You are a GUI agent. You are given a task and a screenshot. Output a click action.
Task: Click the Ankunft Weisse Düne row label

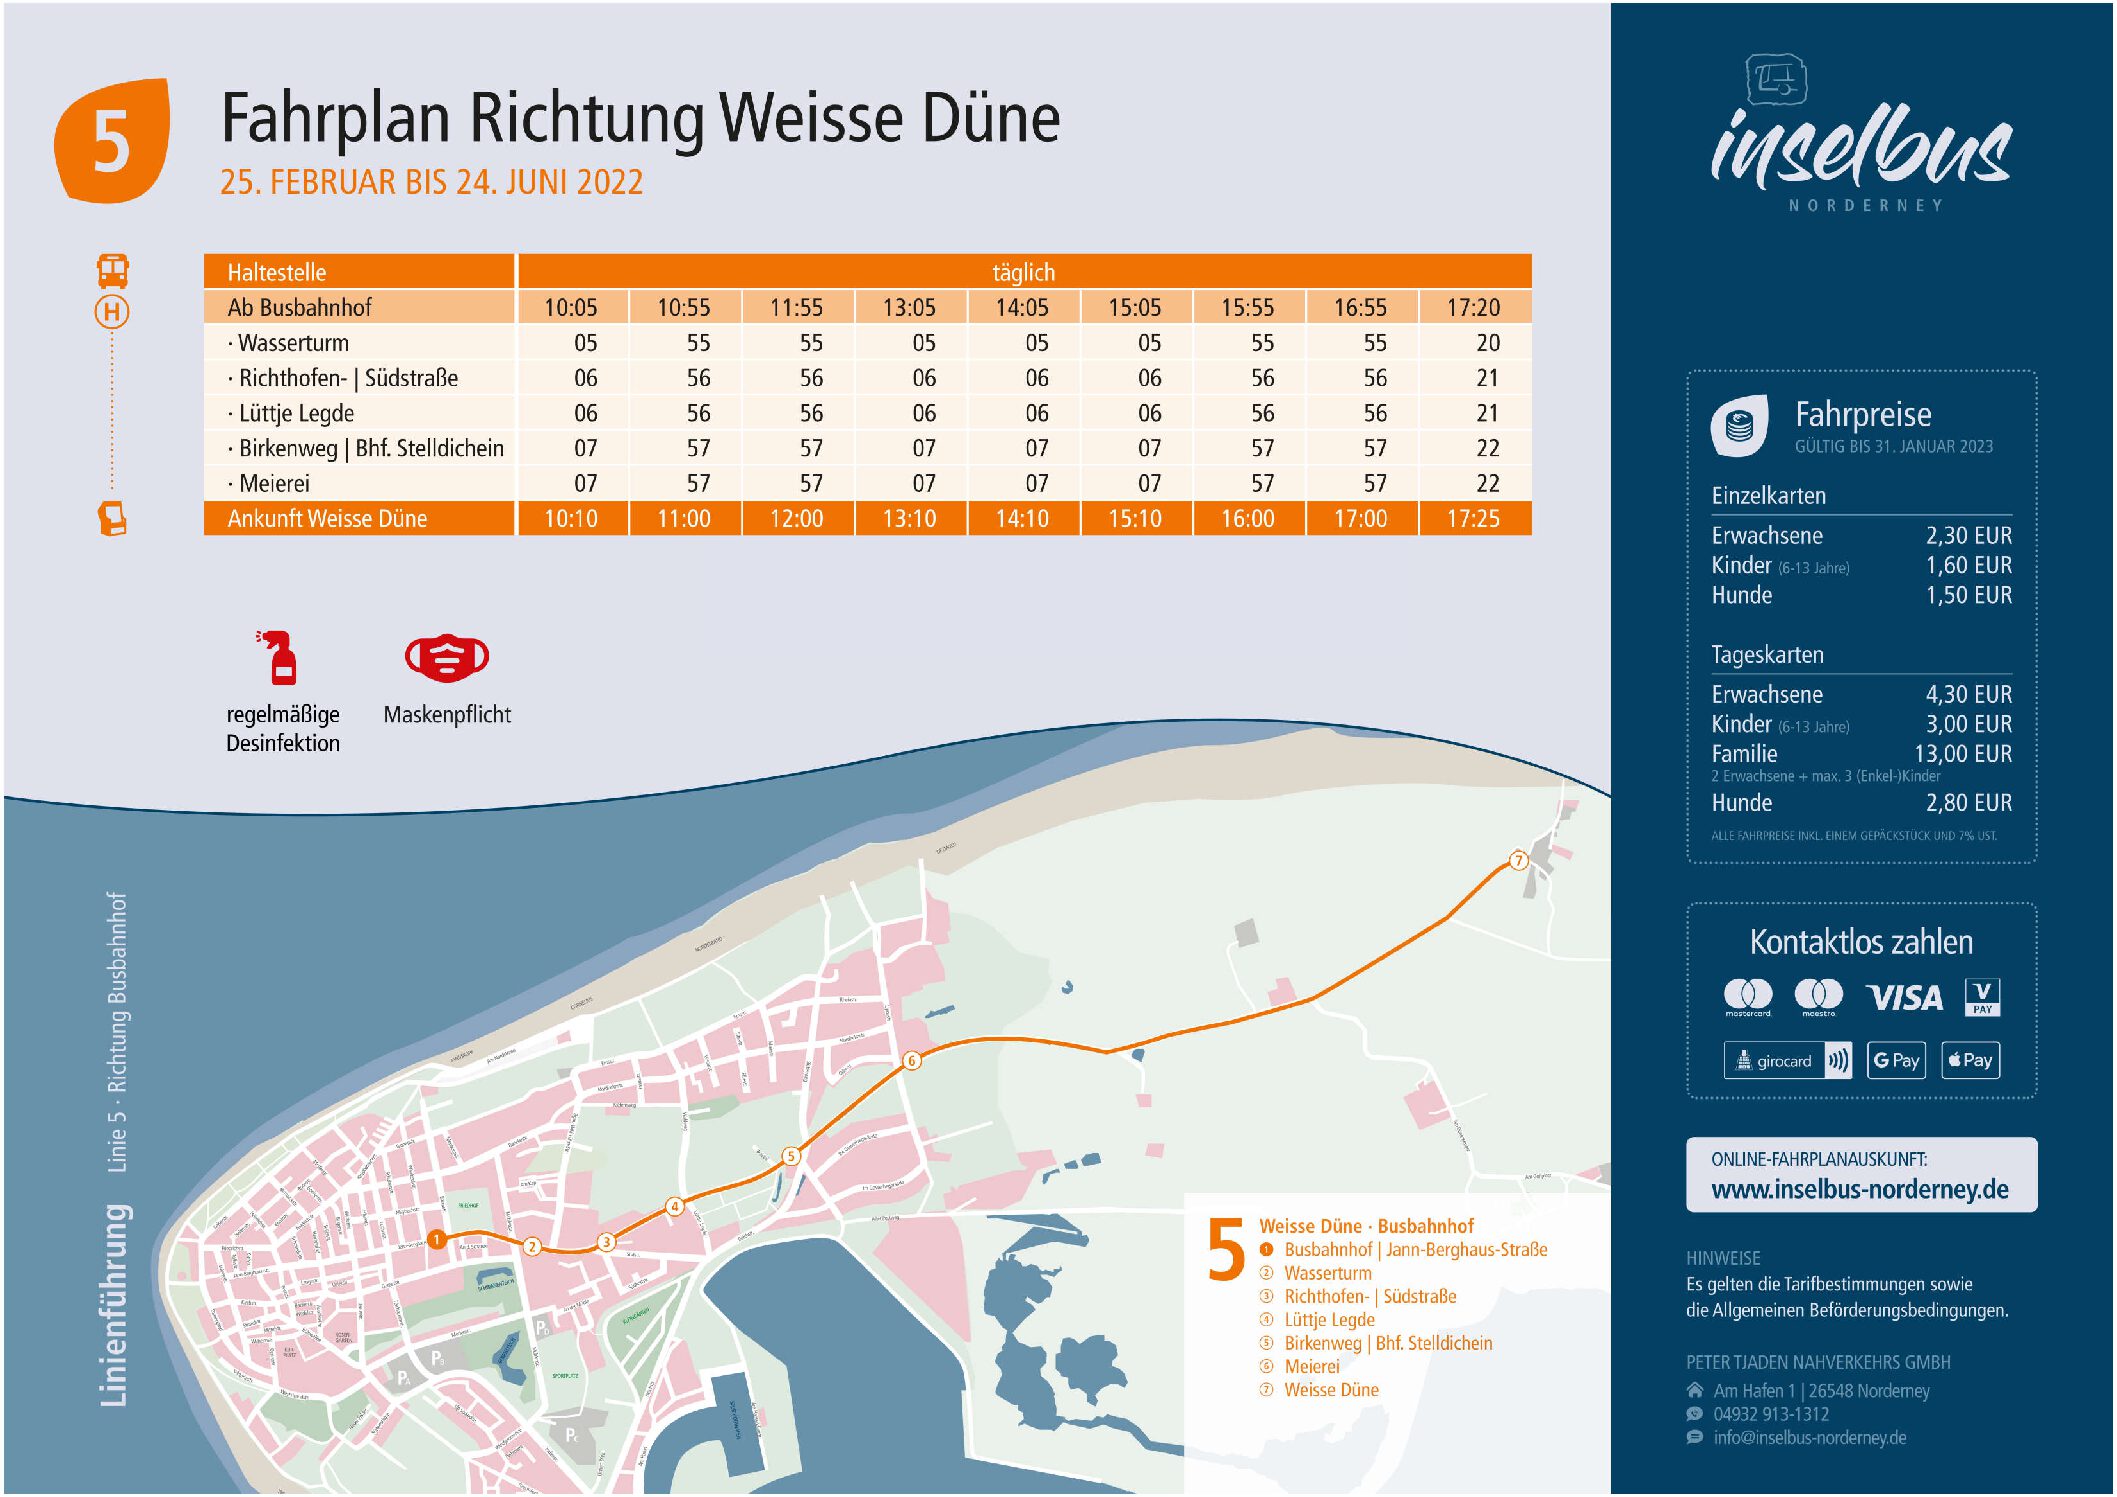pyautogui.click(x=327, y=518)
